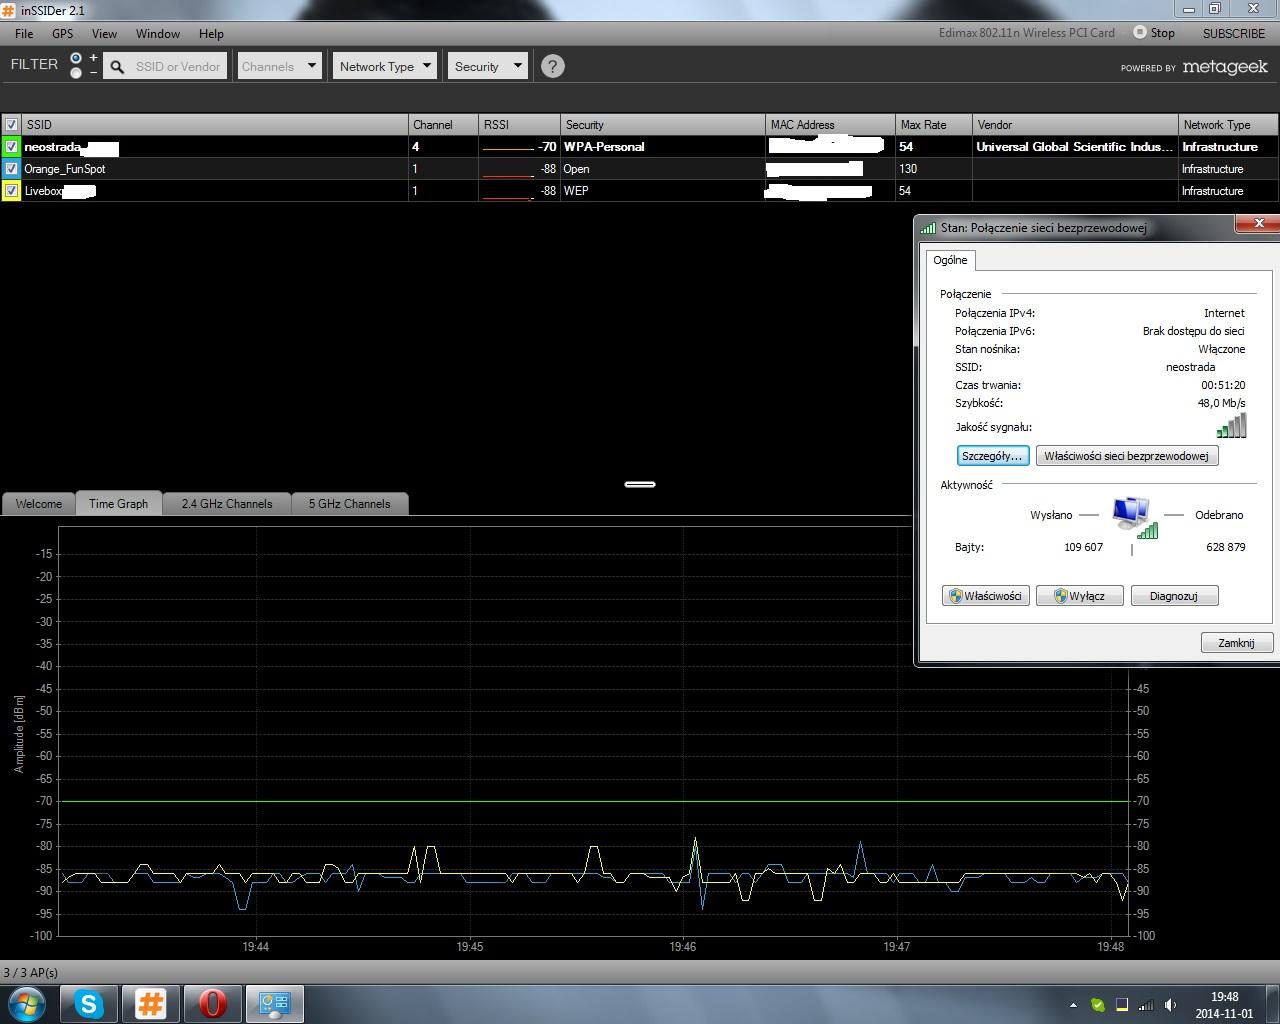Image resolution: width=1280 pixels, height=1024 pixels.
Task: Click the volume speaker tray icon
Action: pyautogui.click(x=1170, y=1005)
